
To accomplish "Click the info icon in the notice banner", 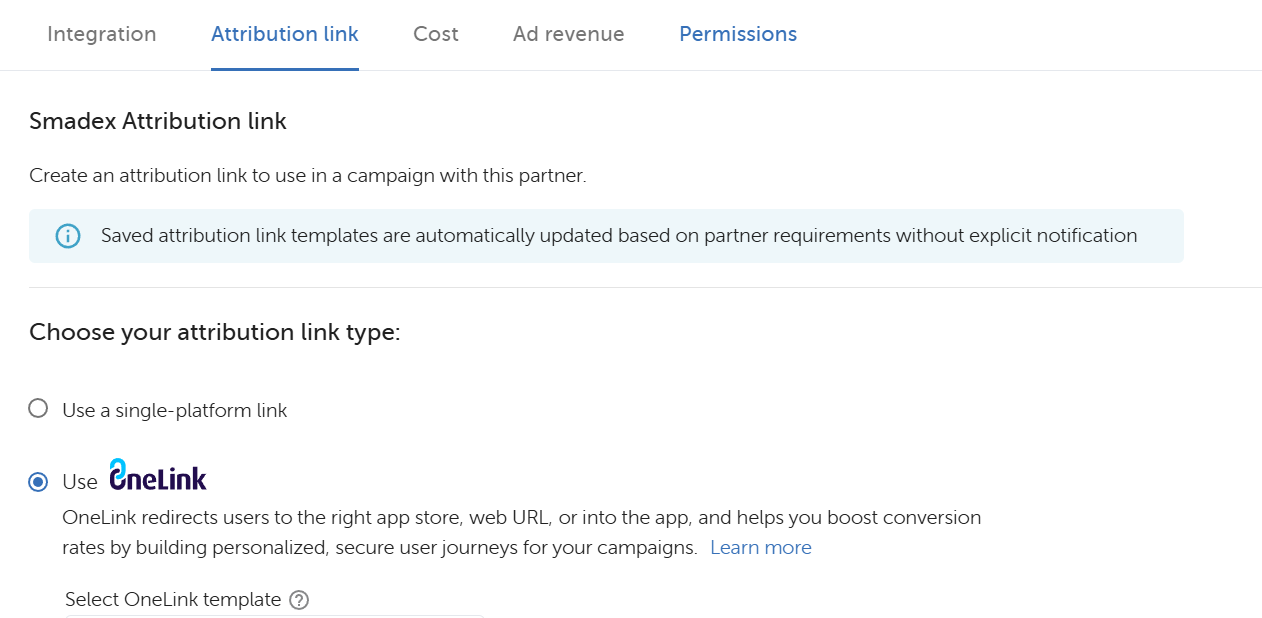I will 67,236.
